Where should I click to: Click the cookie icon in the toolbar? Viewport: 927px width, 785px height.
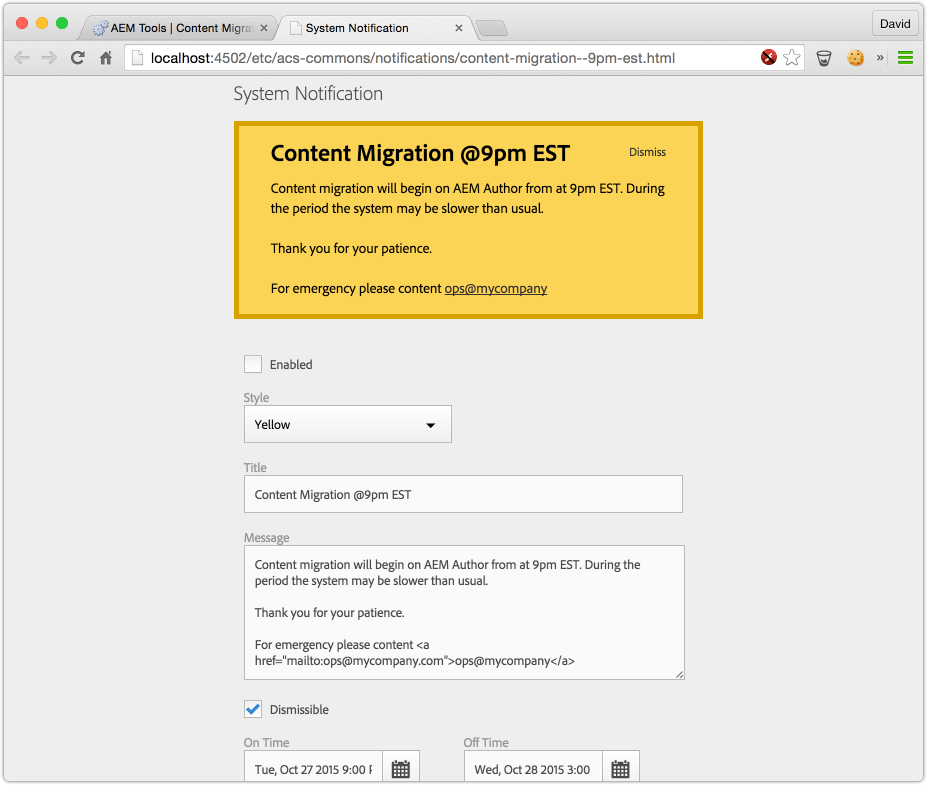[856, 58]
